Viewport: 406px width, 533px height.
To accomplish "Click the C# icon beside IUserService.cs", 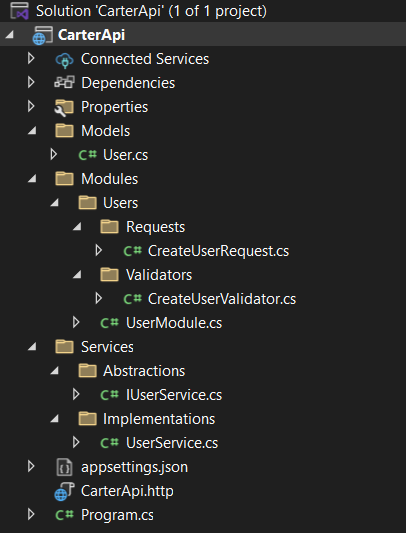I will coord(109,395).
